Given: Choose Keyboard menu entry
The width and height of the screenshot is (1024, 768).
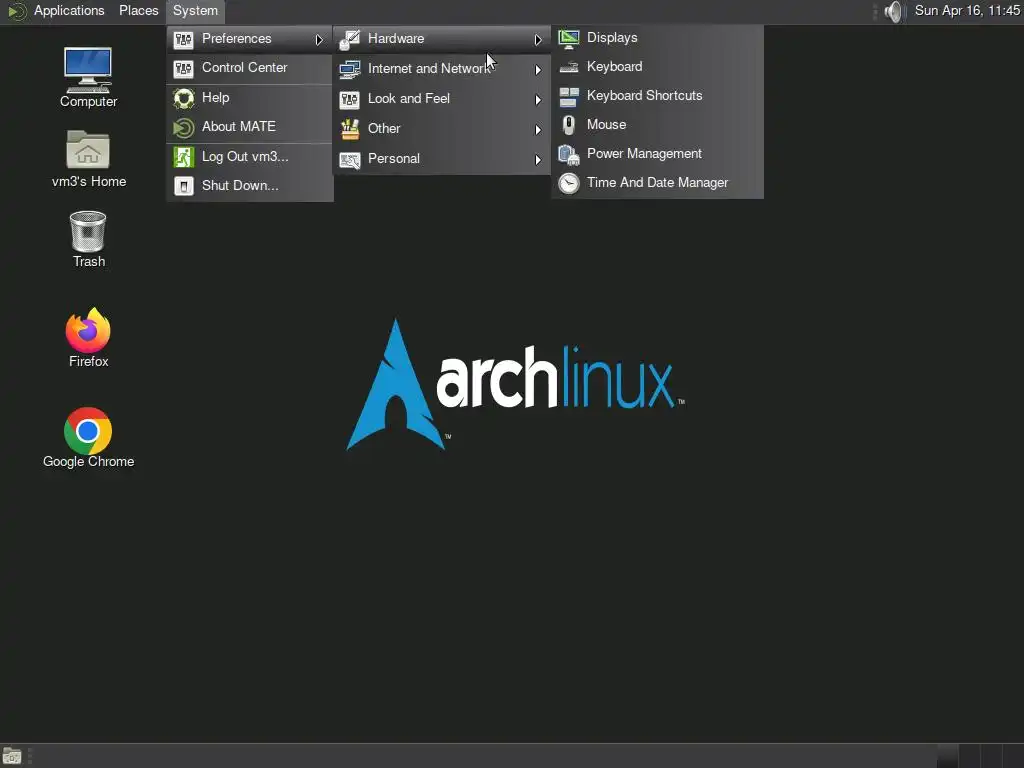Looking at the screenshot, I should point(657,67).
